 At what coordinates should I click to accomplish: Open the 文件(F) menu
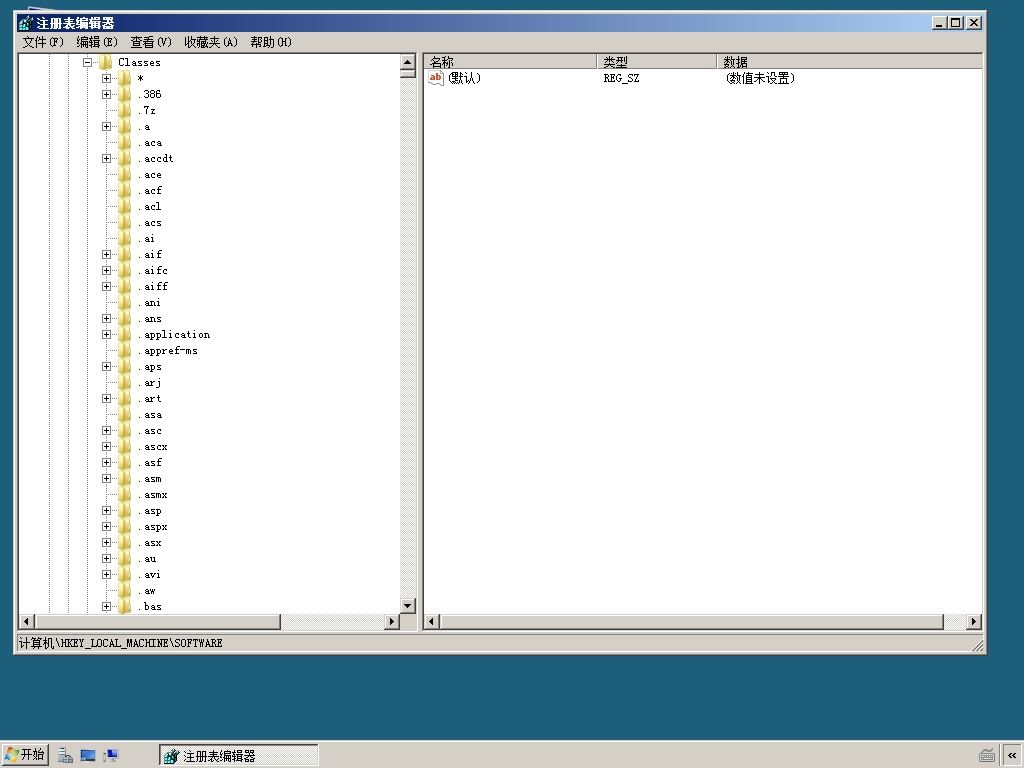pyautogui.click(x=43, y=42)
